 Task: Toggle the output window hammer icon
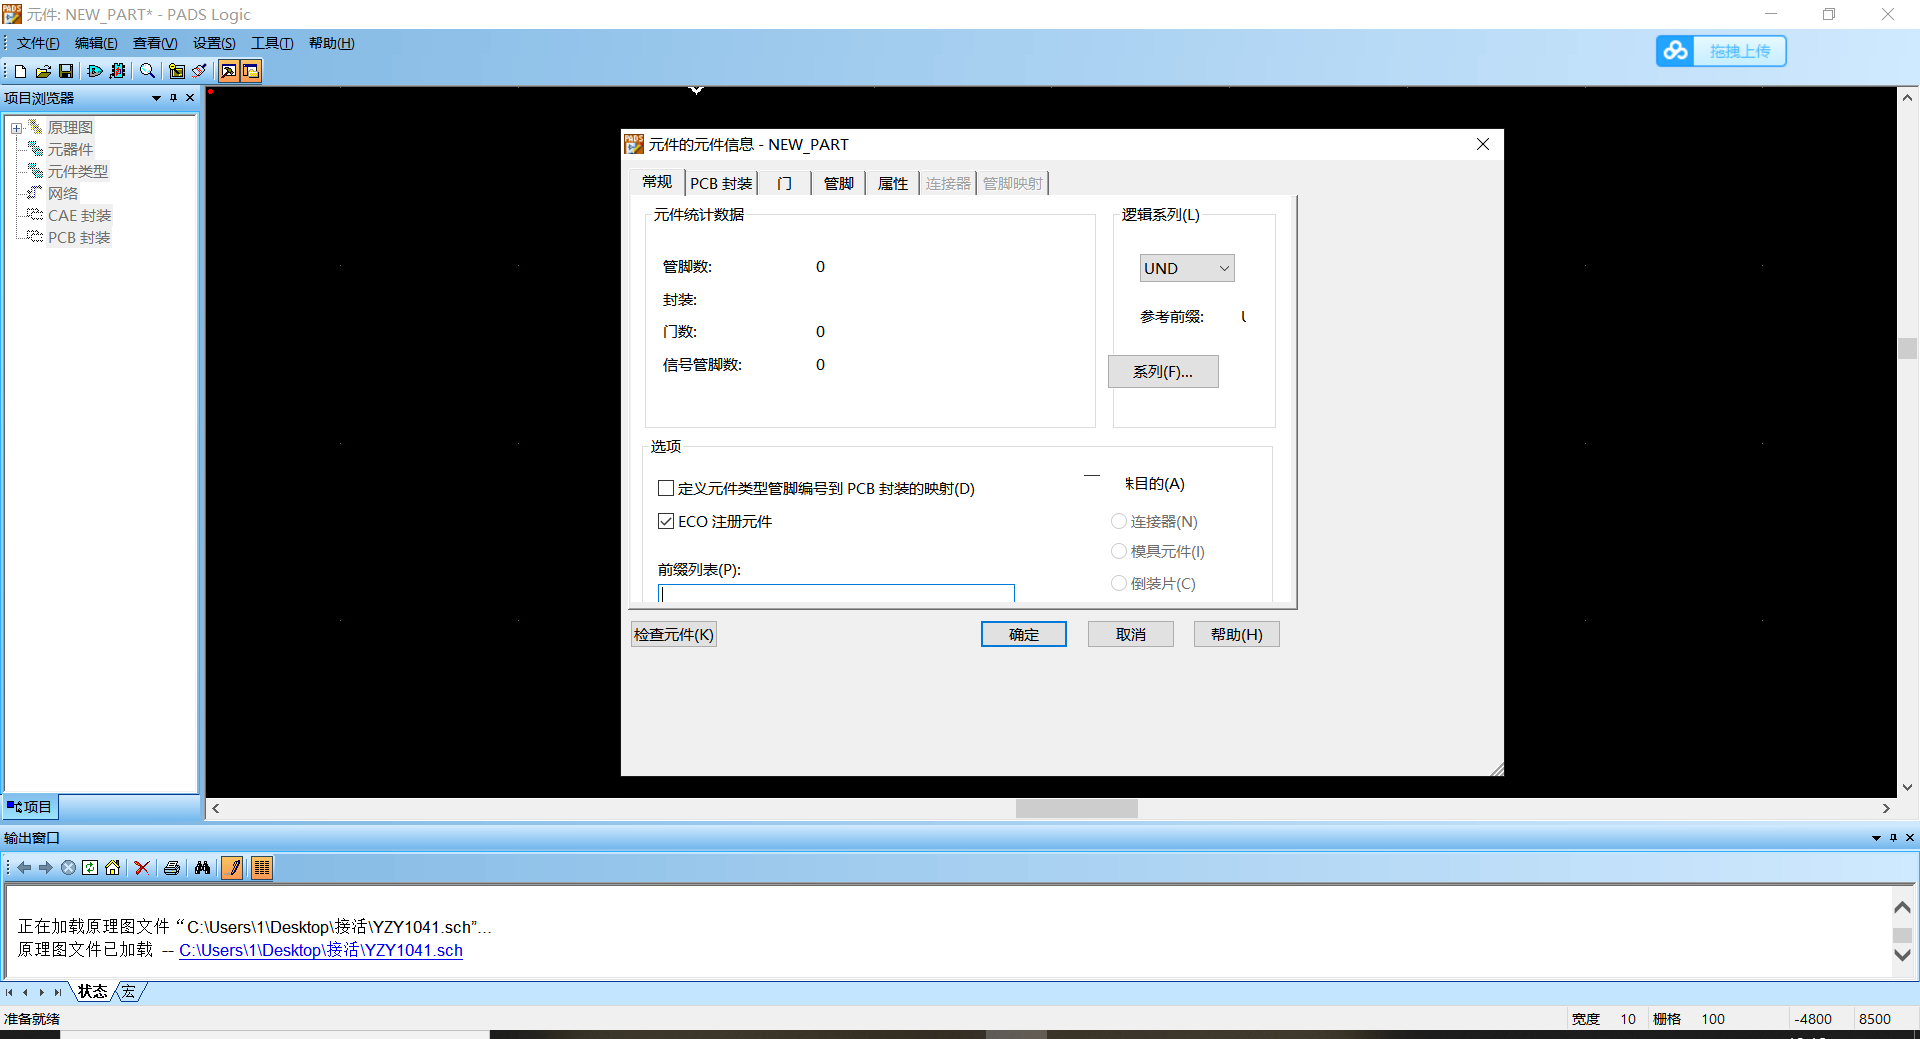pyautogui.click(x=229, y=71)
